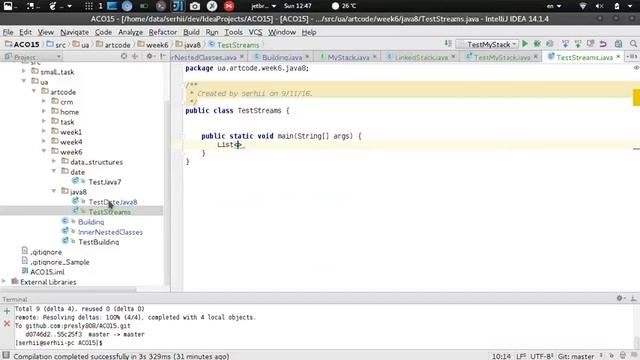The width and height of the screenshot is (640, 360).
Task: Click the VCS commit changes icon
Action: (578, 44)
